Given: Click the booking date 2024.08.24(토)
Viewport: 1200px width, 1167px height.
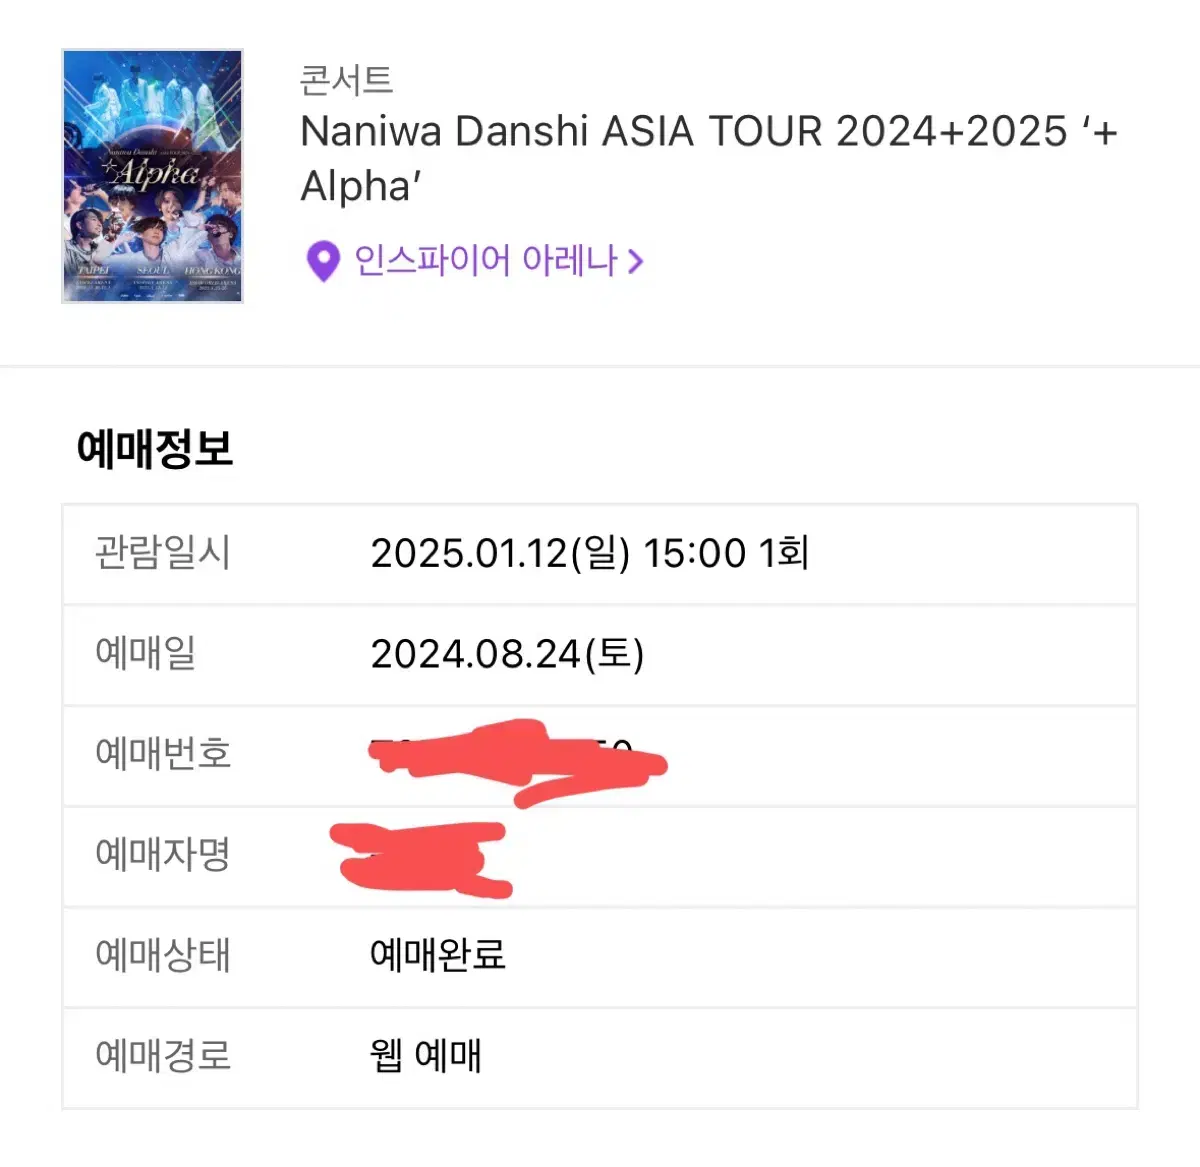Looking at the screenshot, I should (x=507, y=654).
